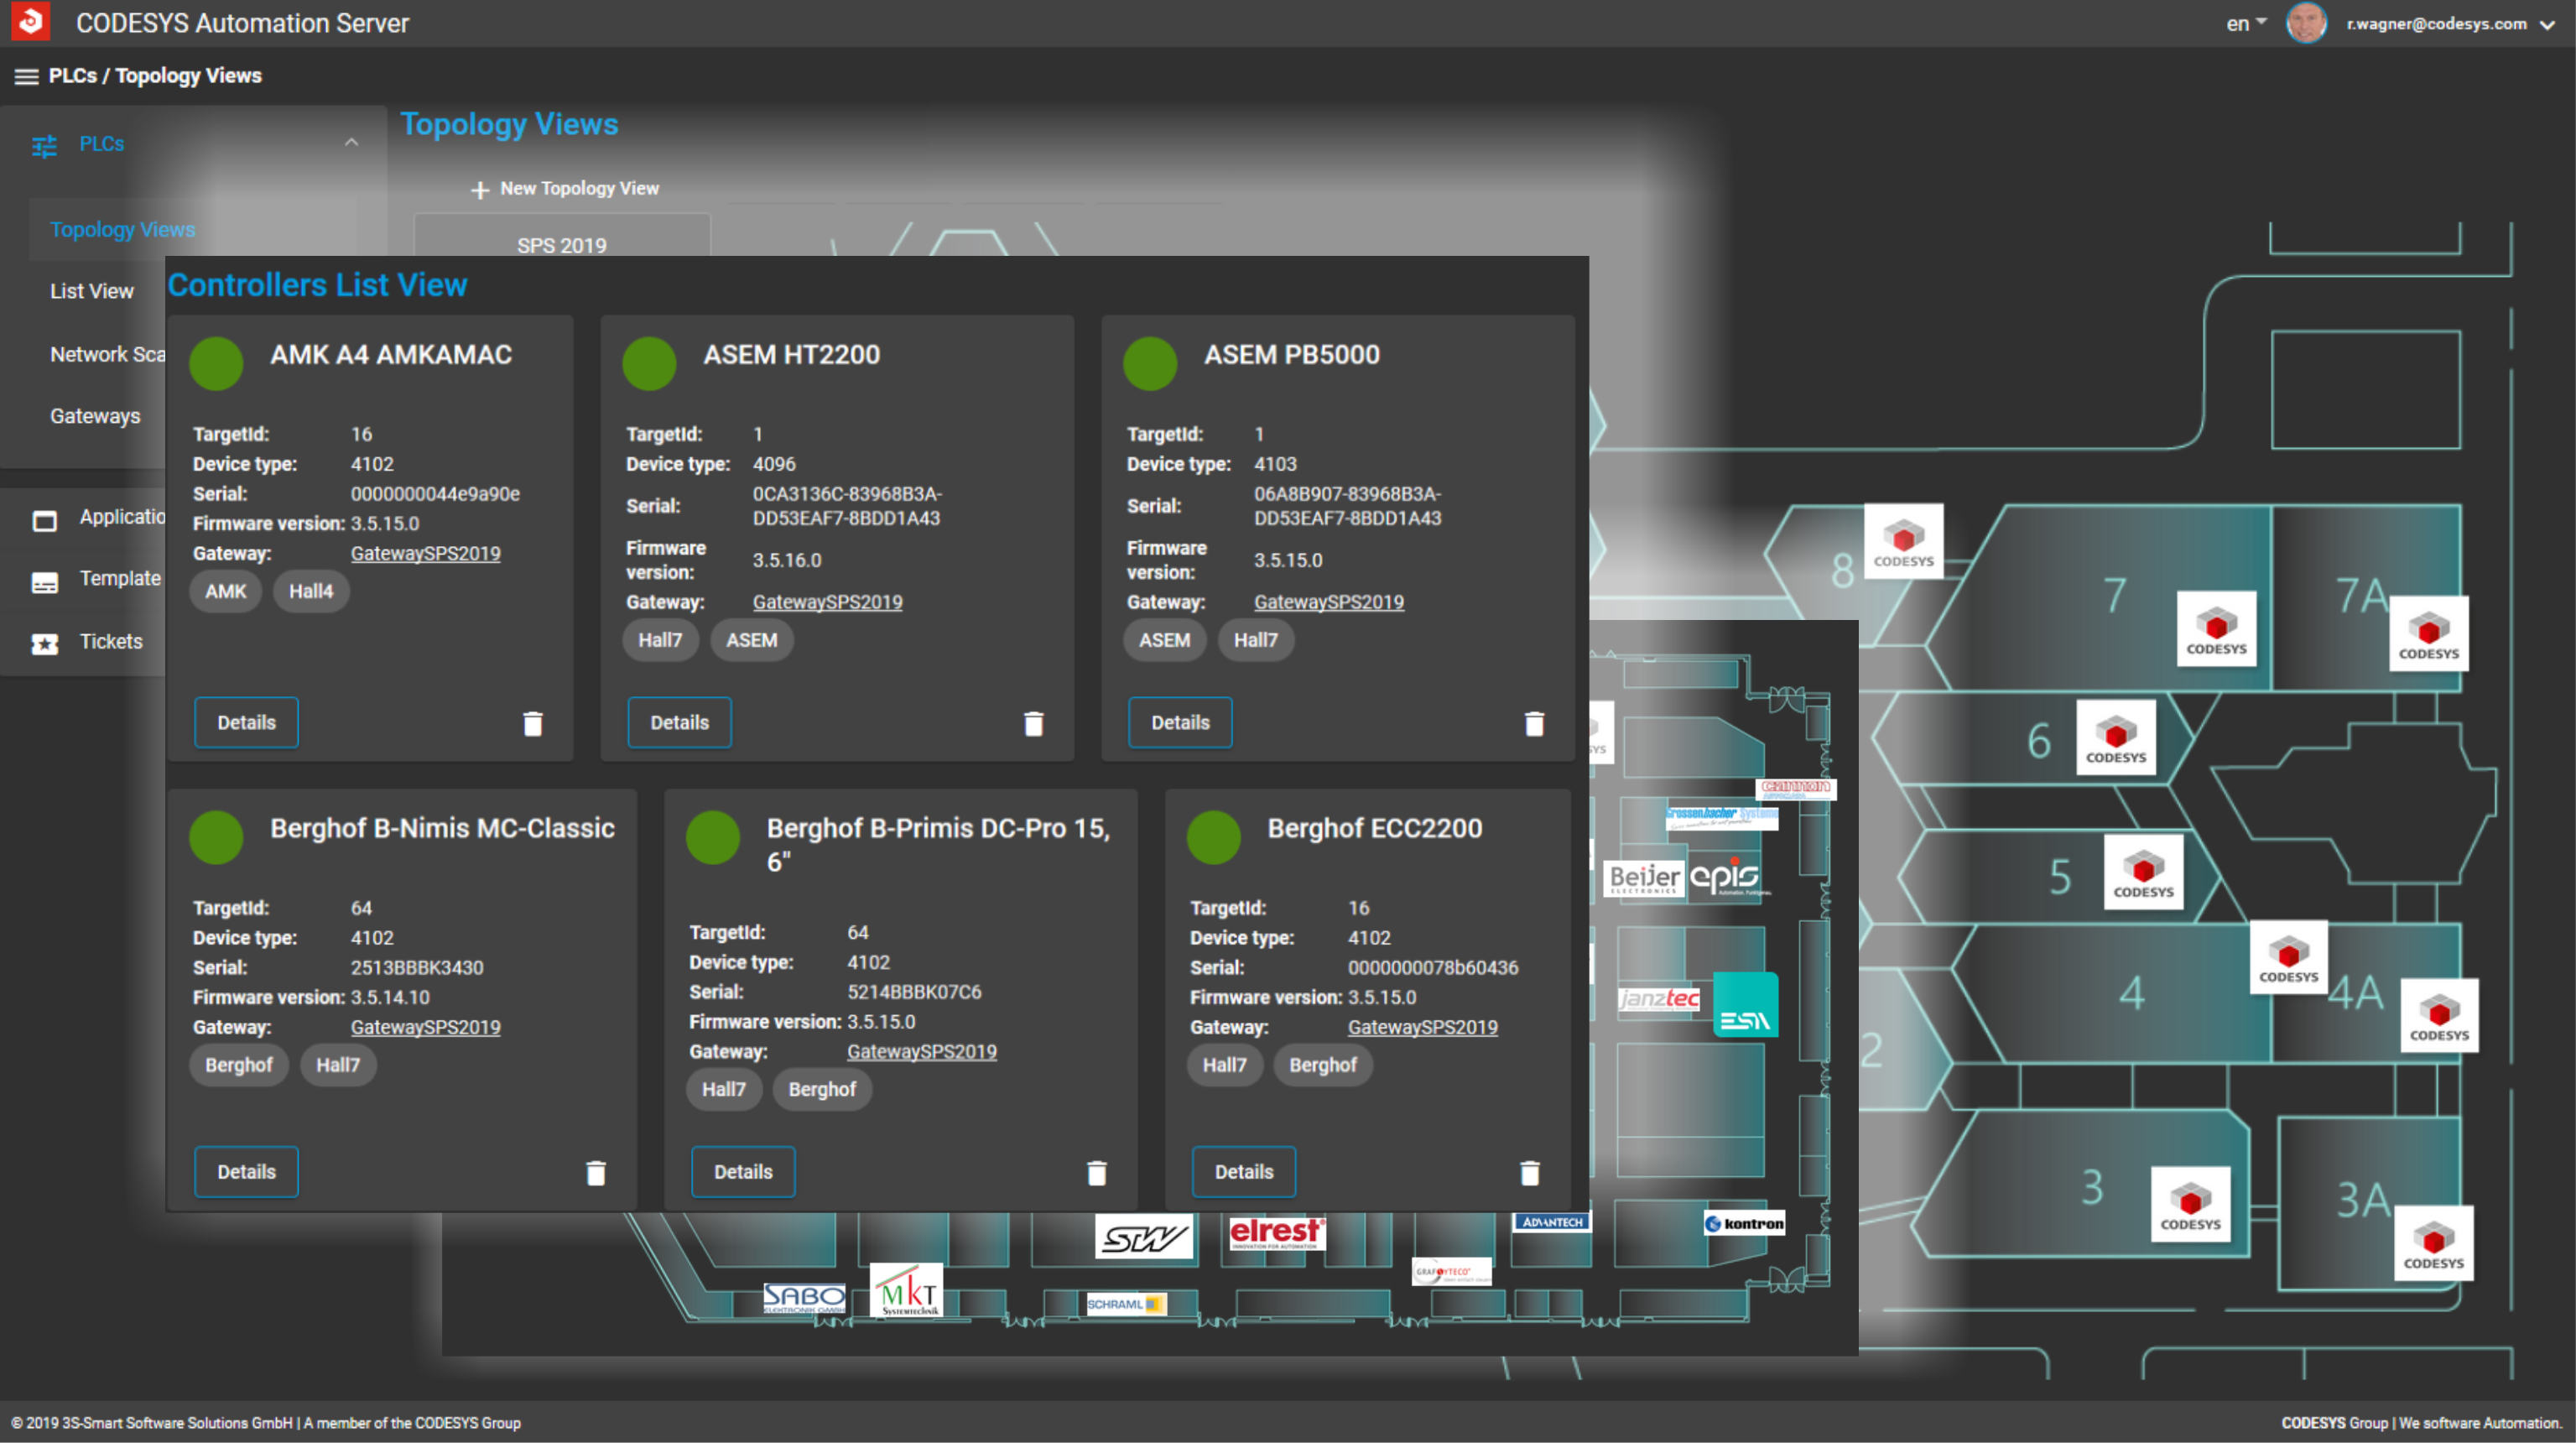Open Tickets via the star icon
This screenshot has width=2576, height=1443.
coord(46,643)
